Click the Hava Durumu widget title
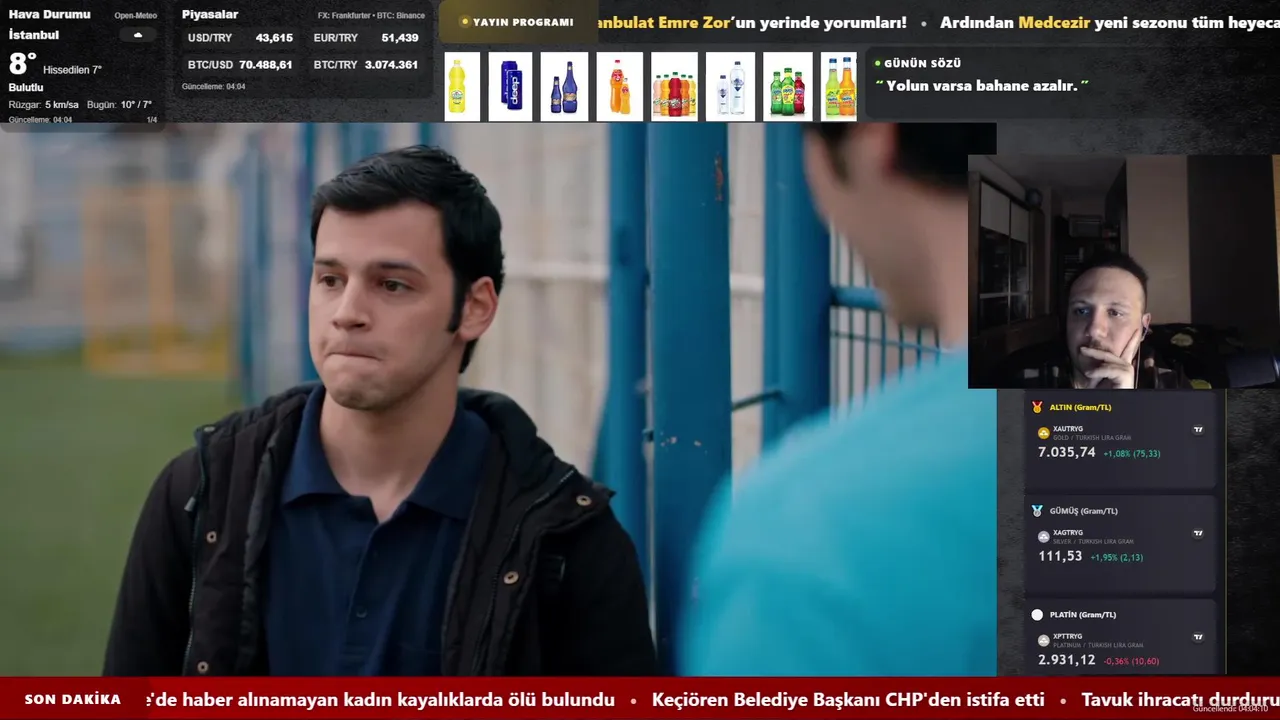Viewport: 1280px width, 720px height. click(49, 15)
